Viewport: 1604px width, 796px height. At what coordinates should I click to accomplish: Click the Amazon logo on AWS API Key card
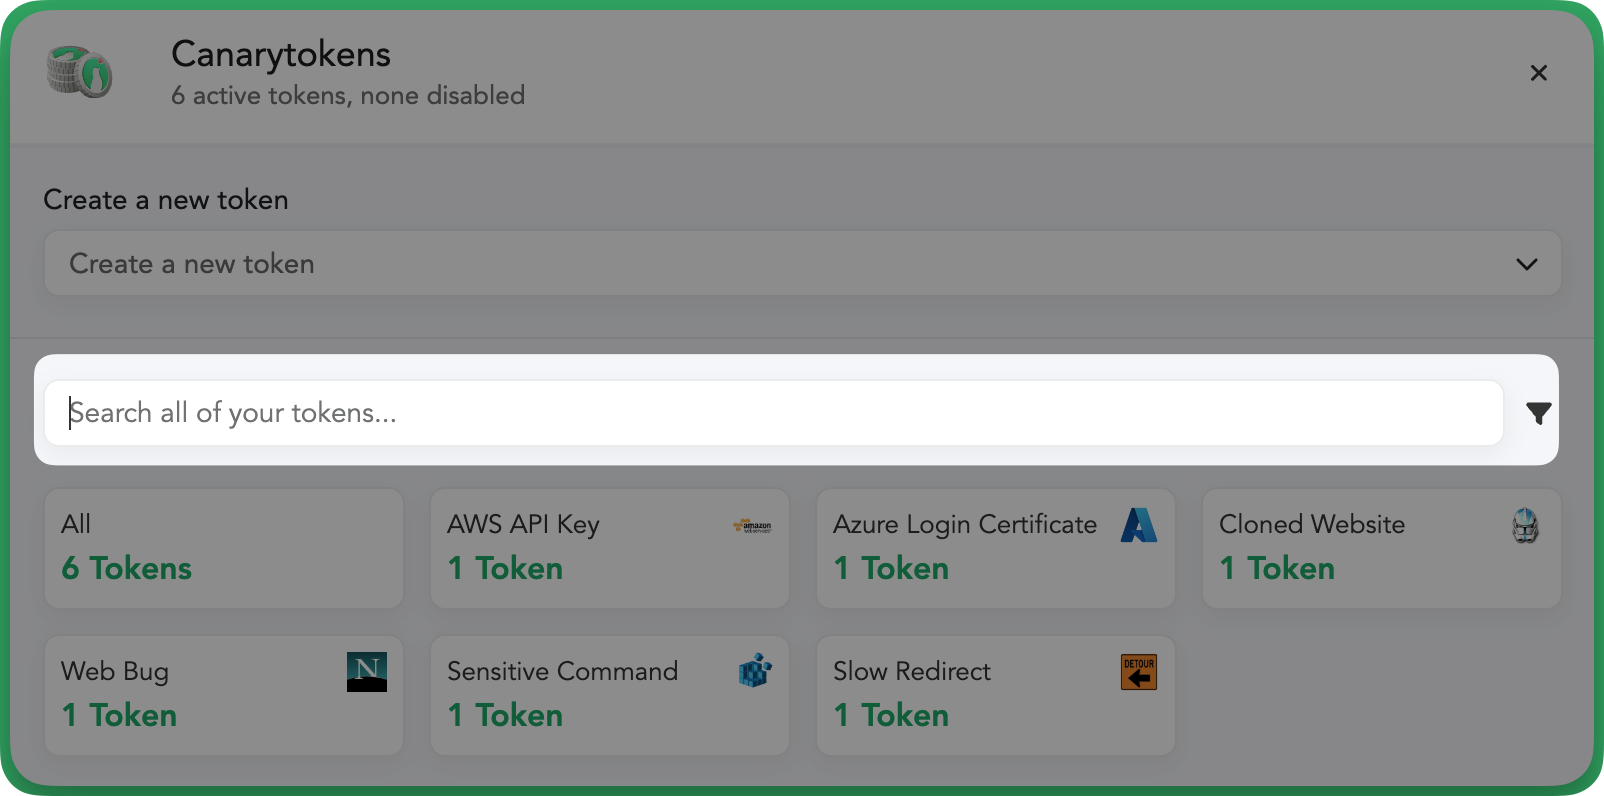pyautogui.click(x=752, y=525)
